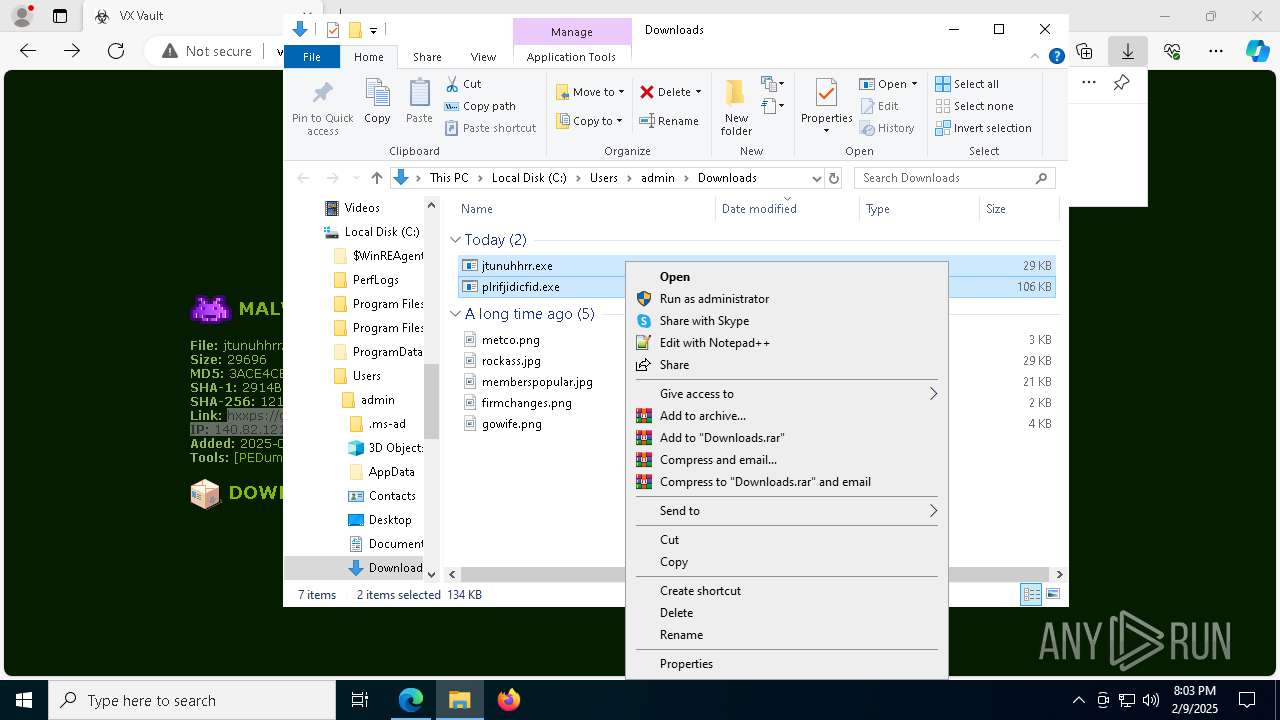1280x720 pixels.
Task: Expand the address bar history dropdown
Action: point(816,178)
